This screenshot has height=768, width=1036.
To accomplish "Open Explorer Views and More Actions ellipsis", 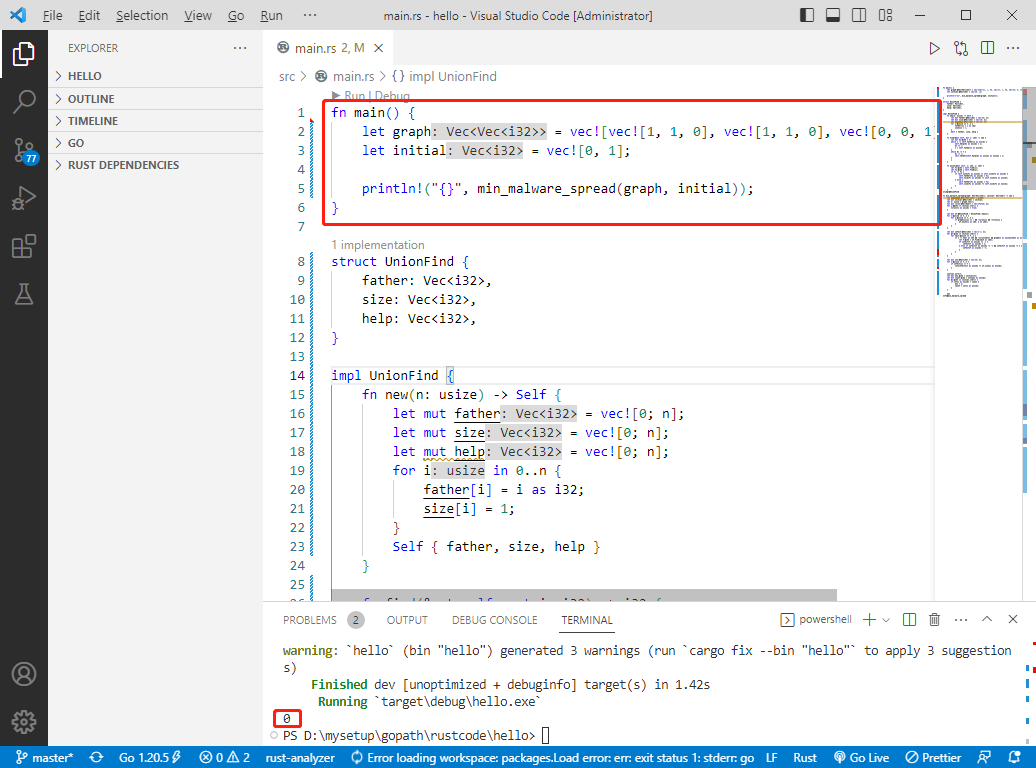I will tap(240, 48).
